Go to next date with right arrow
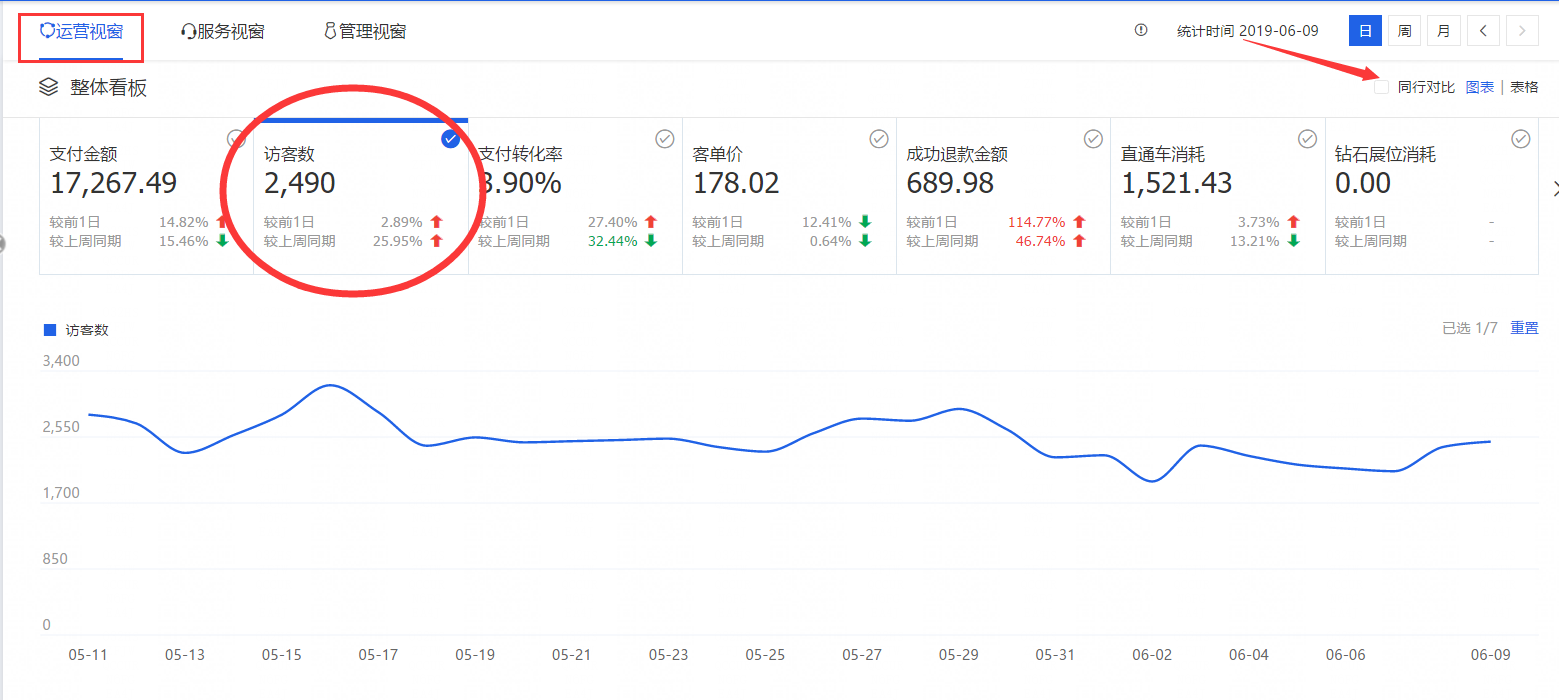Screen dimensions: 1559x700 coord(1522,31)
